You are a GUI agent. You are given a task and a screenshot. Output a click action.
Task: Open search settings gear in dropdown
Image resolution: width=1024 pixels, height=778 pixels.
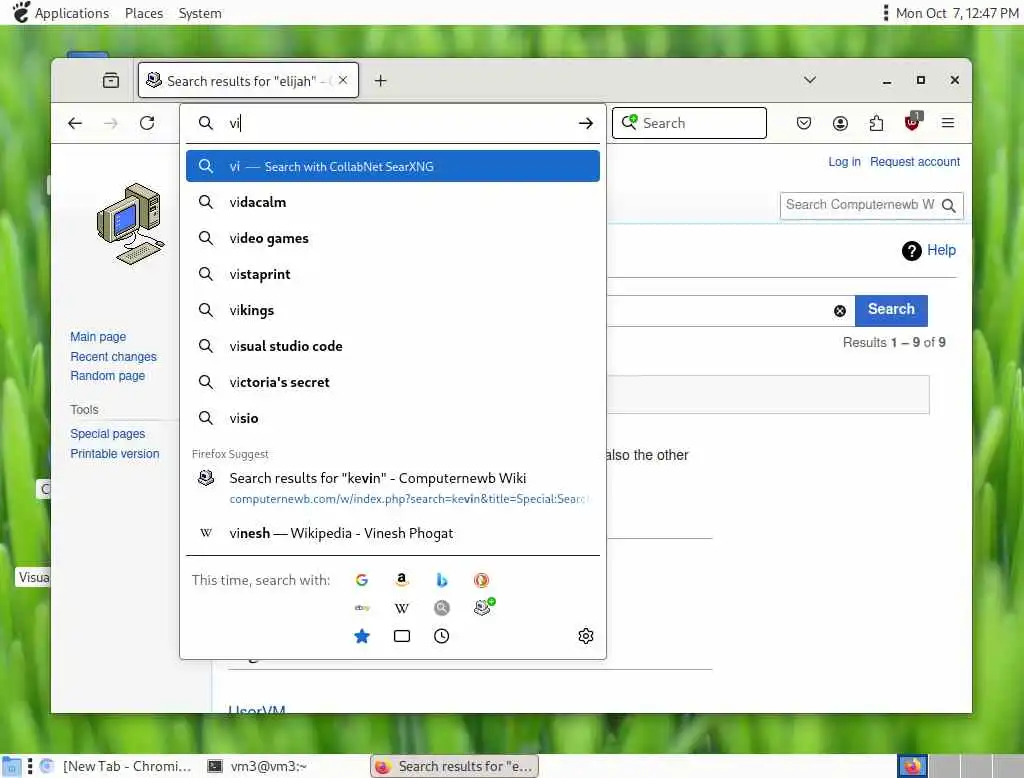pyautogui.click(x=586, y=636)
